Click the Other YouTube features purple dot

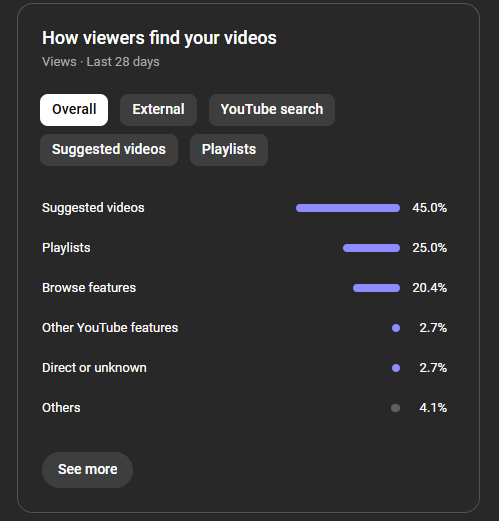pyautogui.click(x=396, y=328)
